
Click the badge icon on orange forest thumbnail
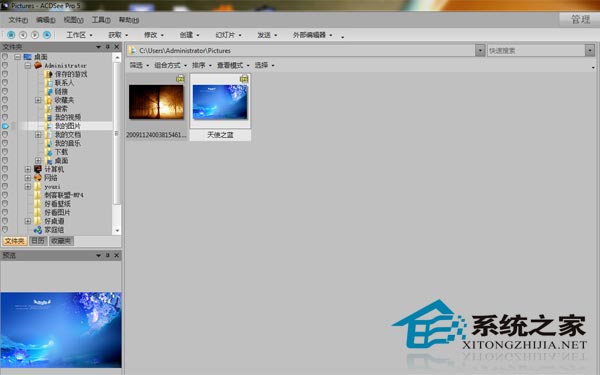tap(180, 79)
